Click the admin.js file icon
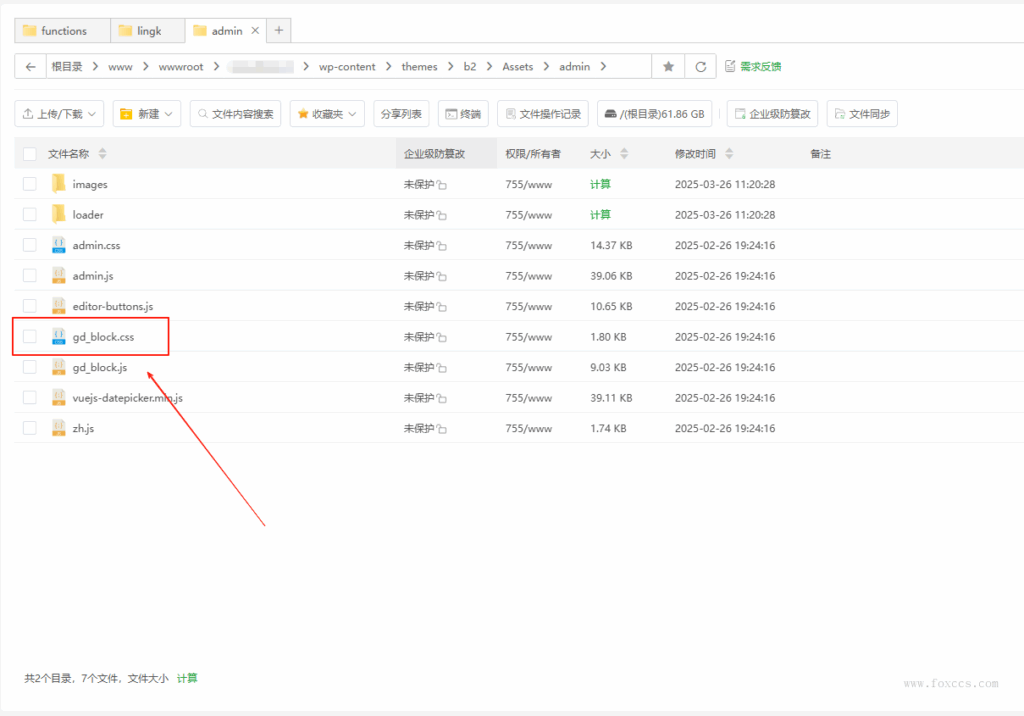The height and width of the screenshot is (716, 1024). click(59, 275)
